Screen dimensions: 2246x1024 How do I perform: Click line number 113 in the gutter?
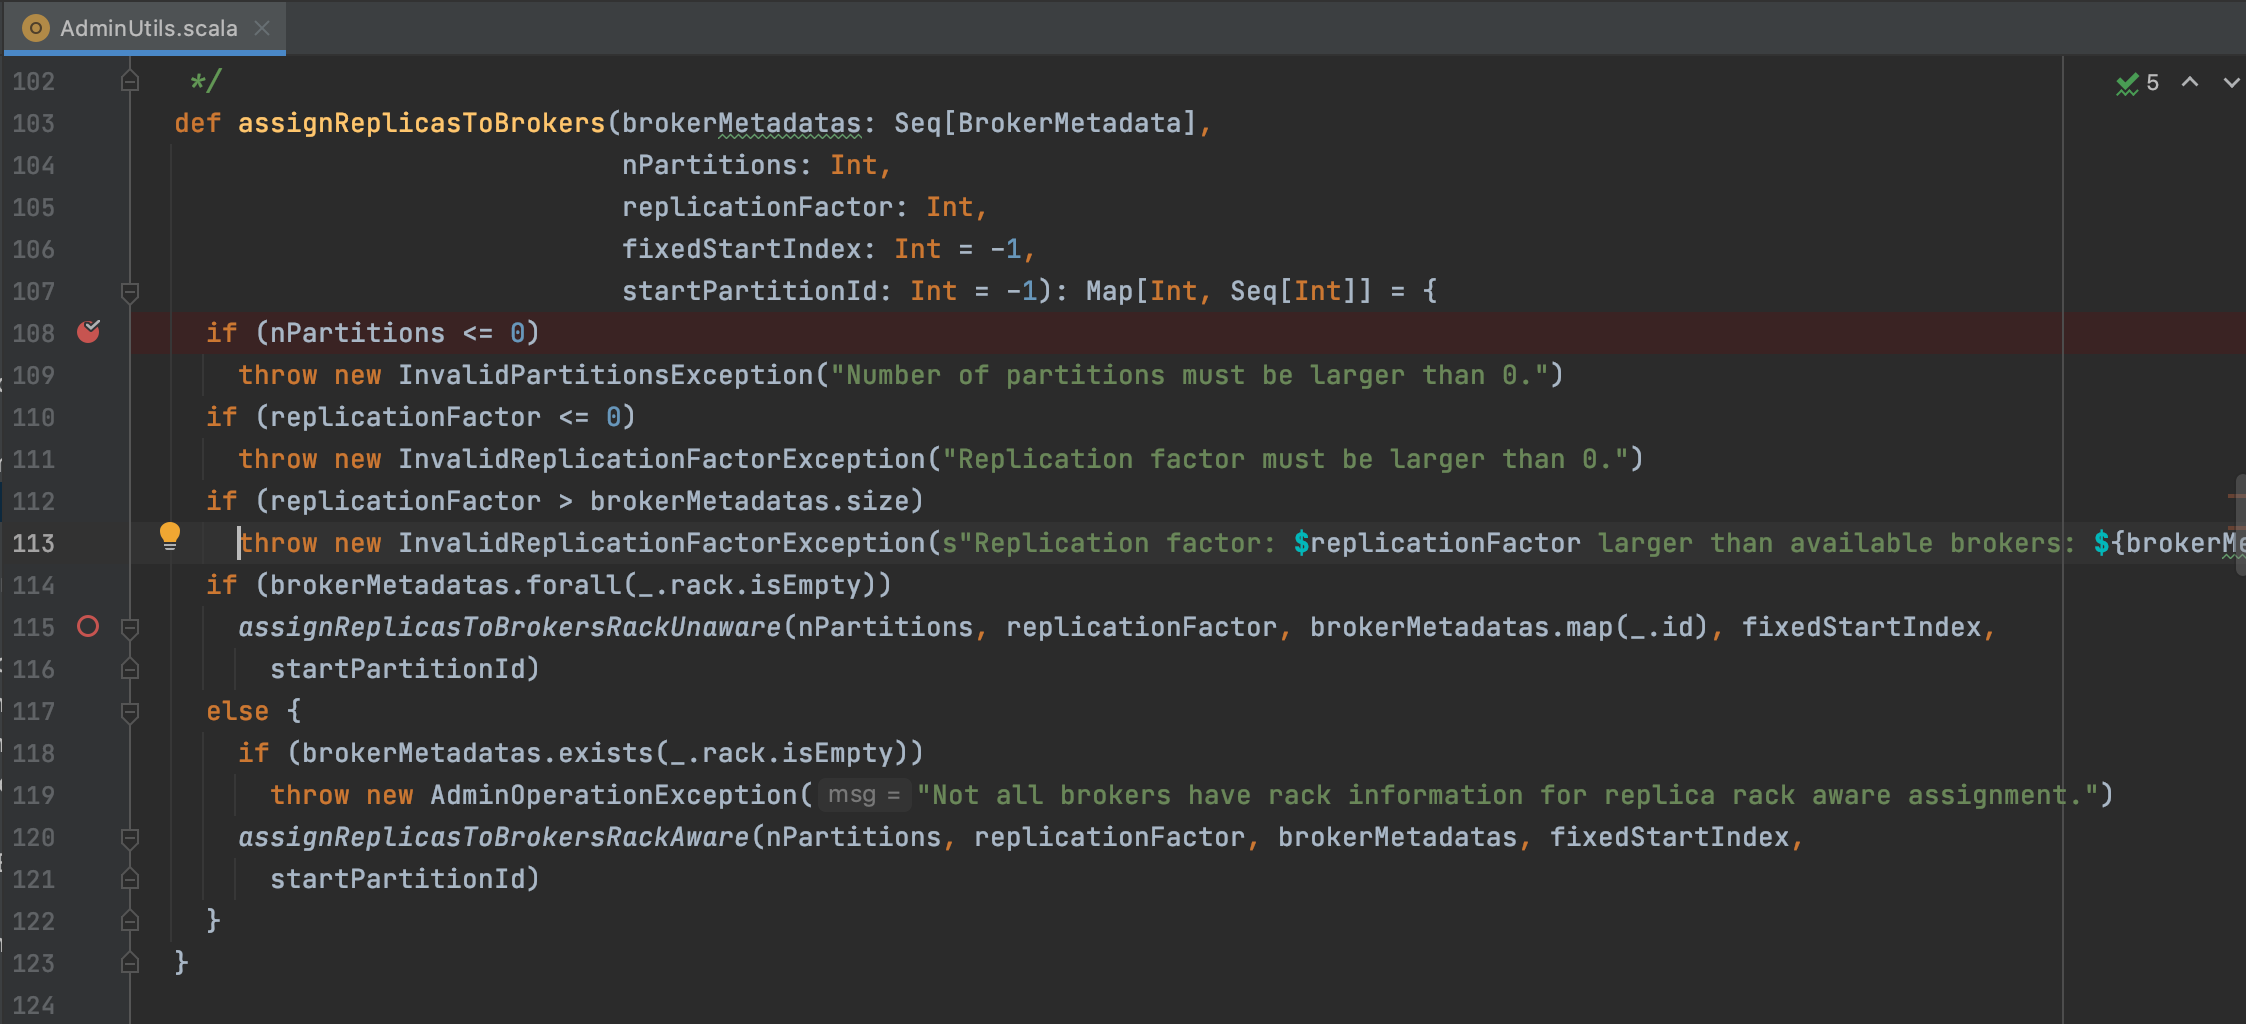(x=34, y=543)
